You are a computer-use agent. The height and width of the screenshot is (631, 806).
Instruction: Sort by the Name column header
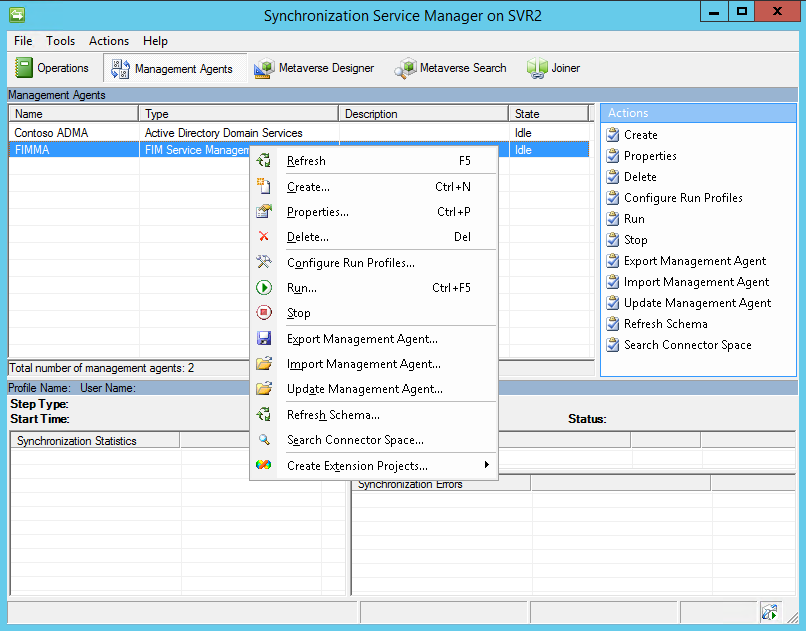click(x=74, y=114)
